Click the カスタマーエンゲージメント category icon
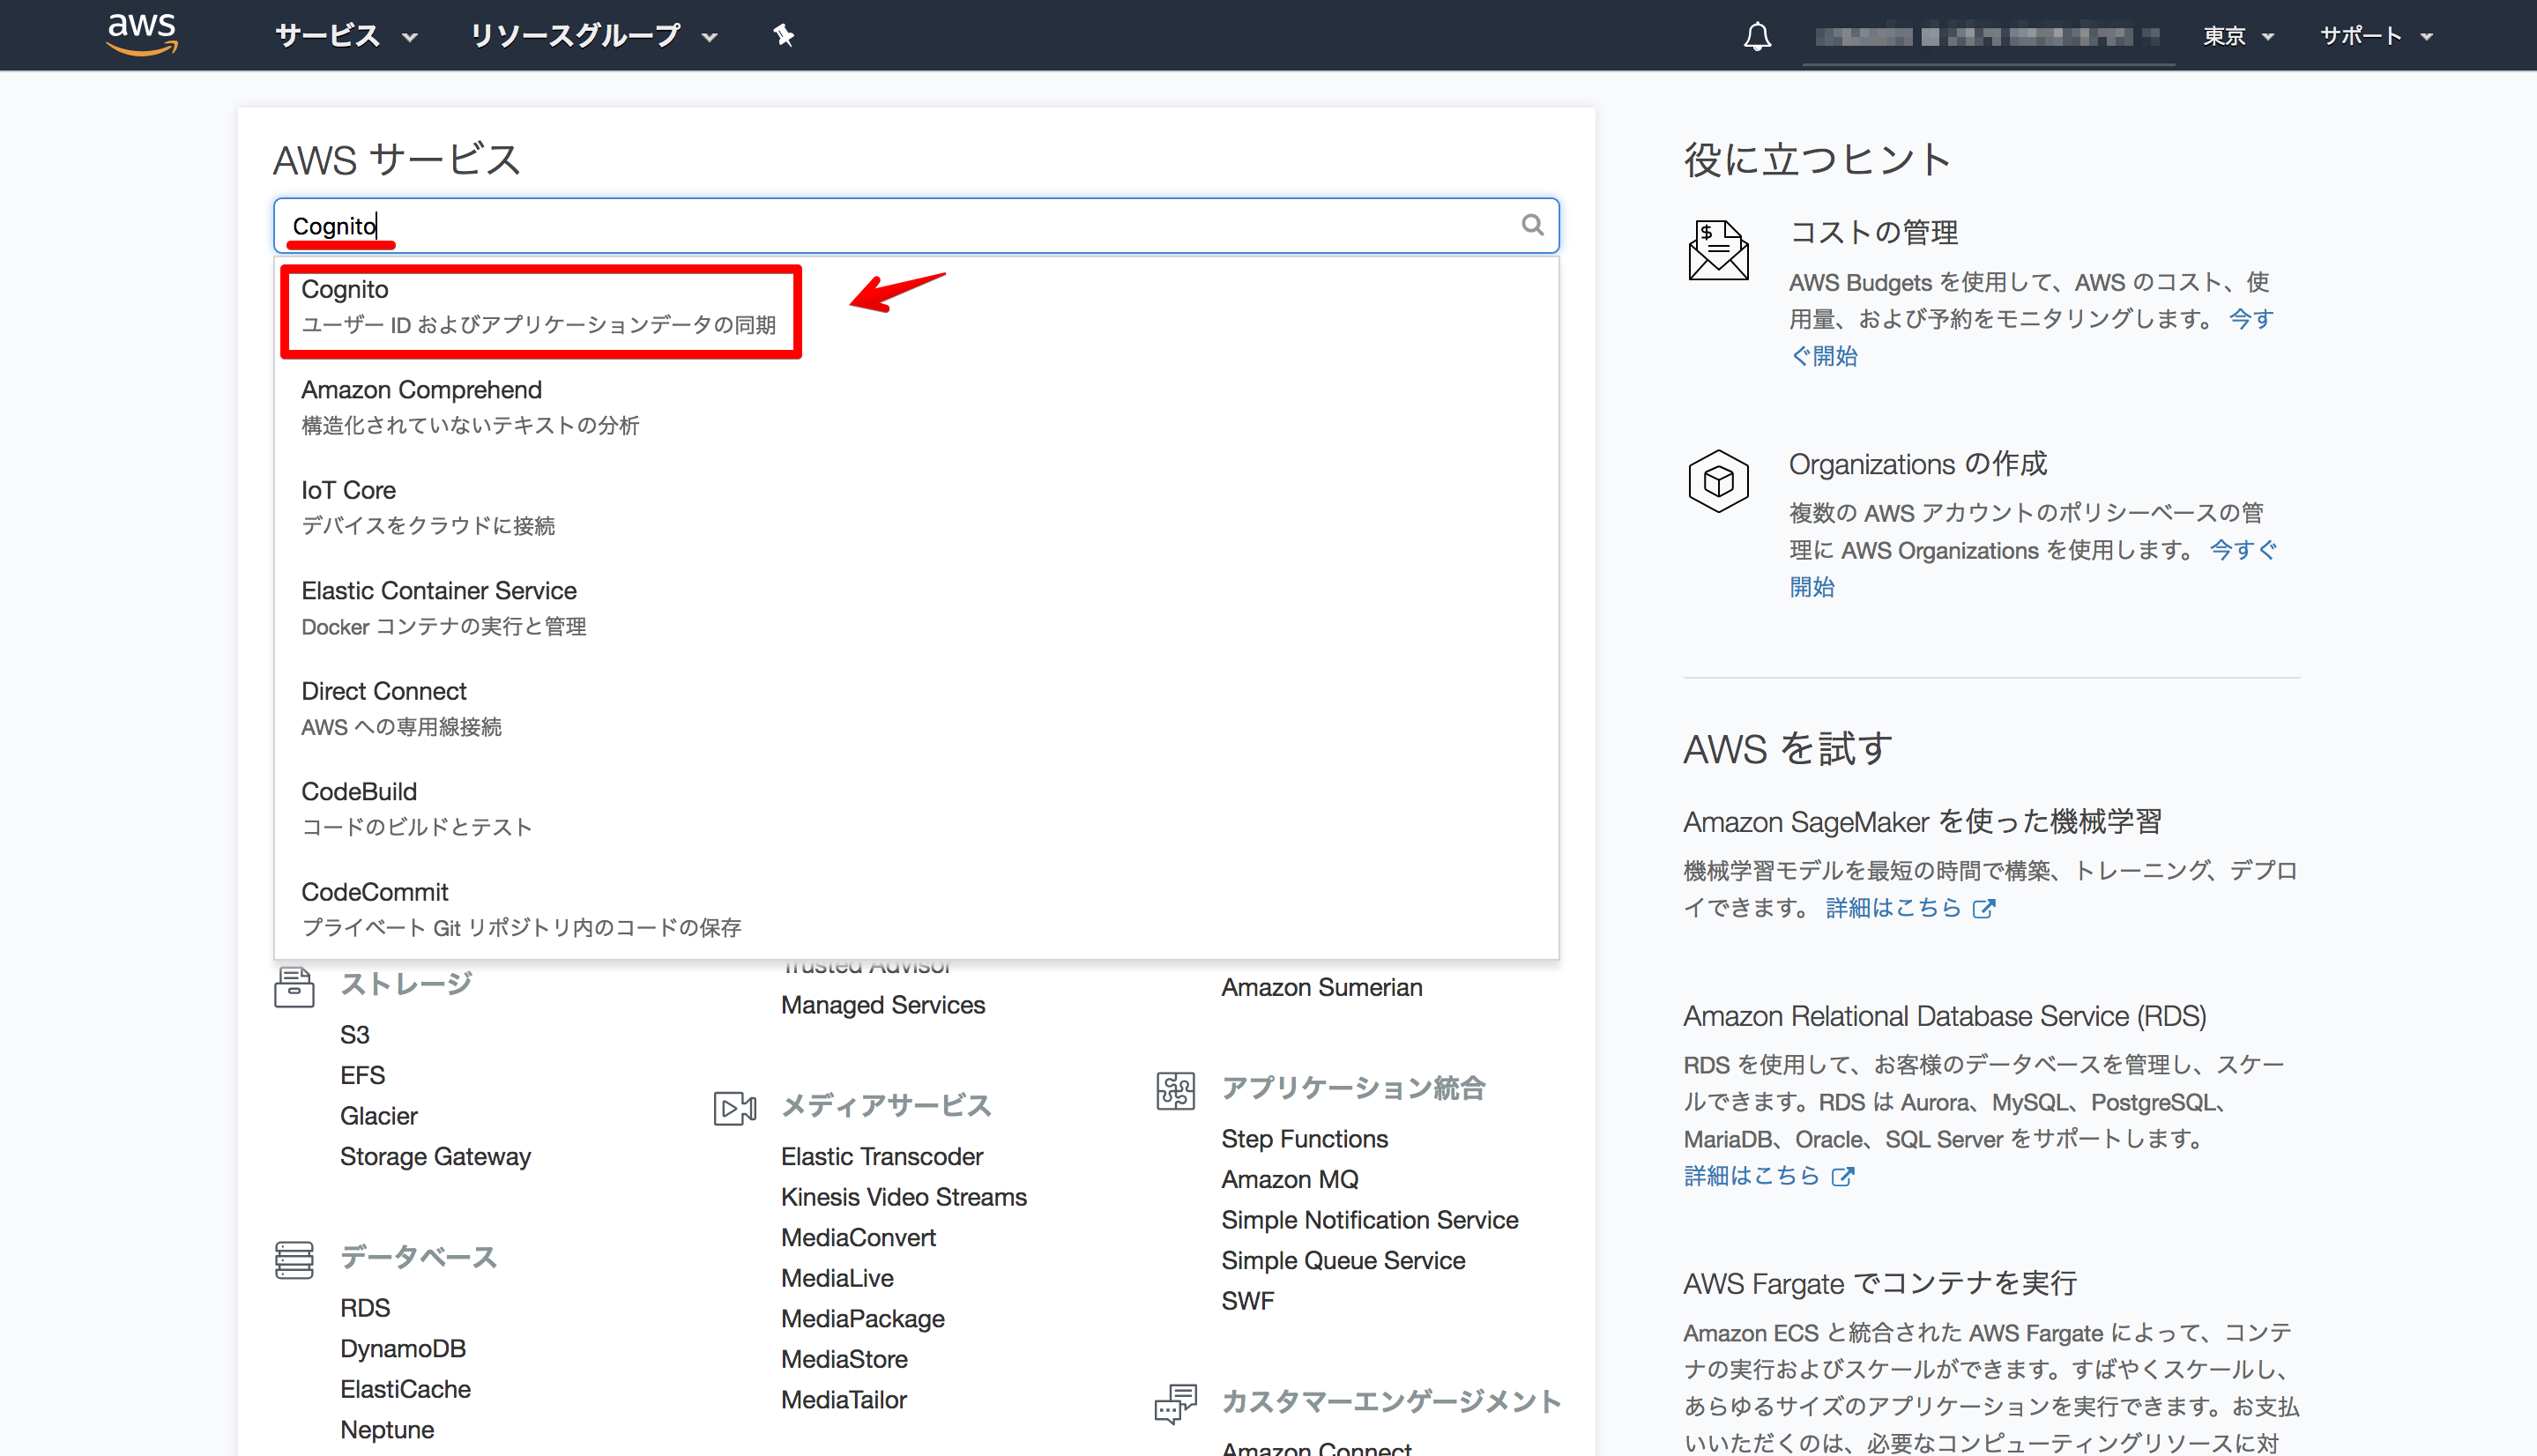This screenshot has width=2537, height=1456. [x=1176, y=1404]
